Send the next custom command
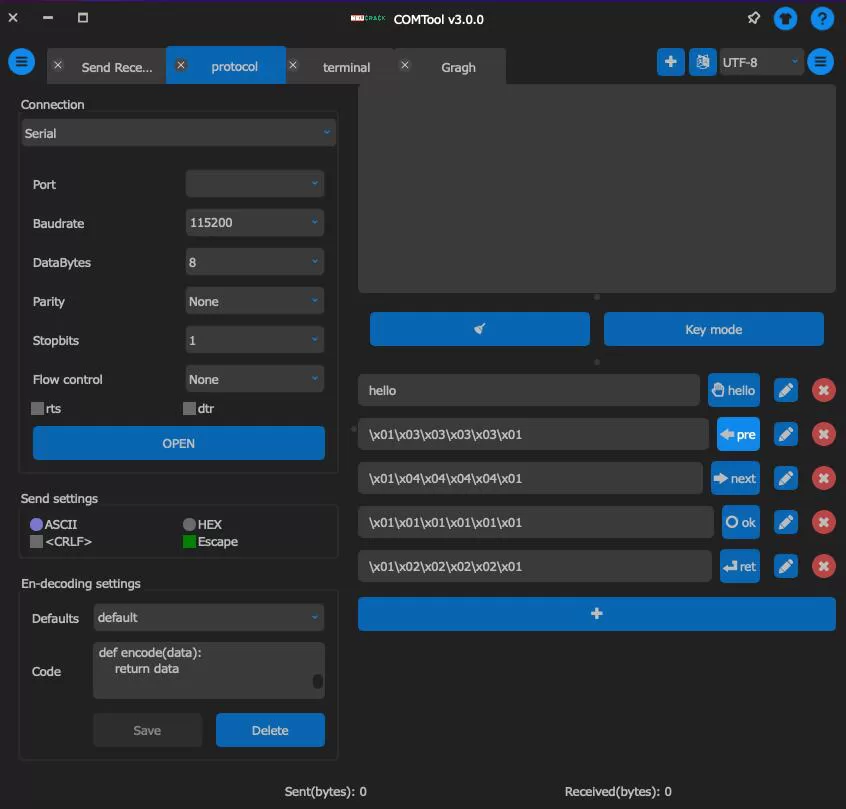This screenshot has height=809, width=846. pos(735,478)
